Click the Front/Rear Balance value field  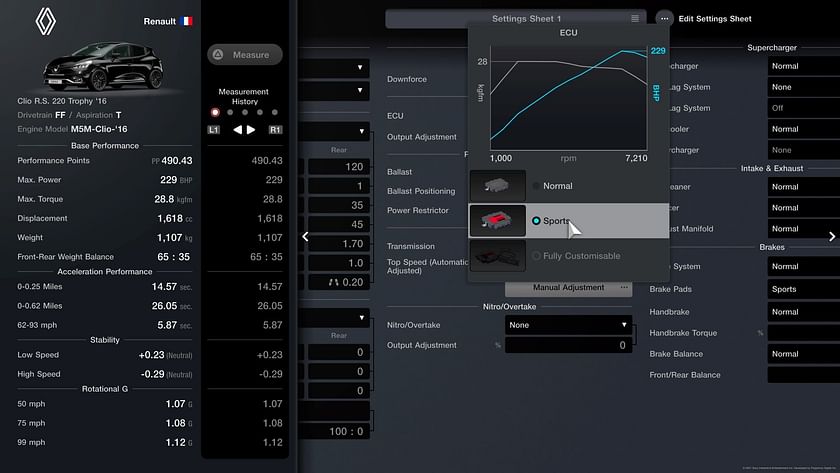(804, 375)
